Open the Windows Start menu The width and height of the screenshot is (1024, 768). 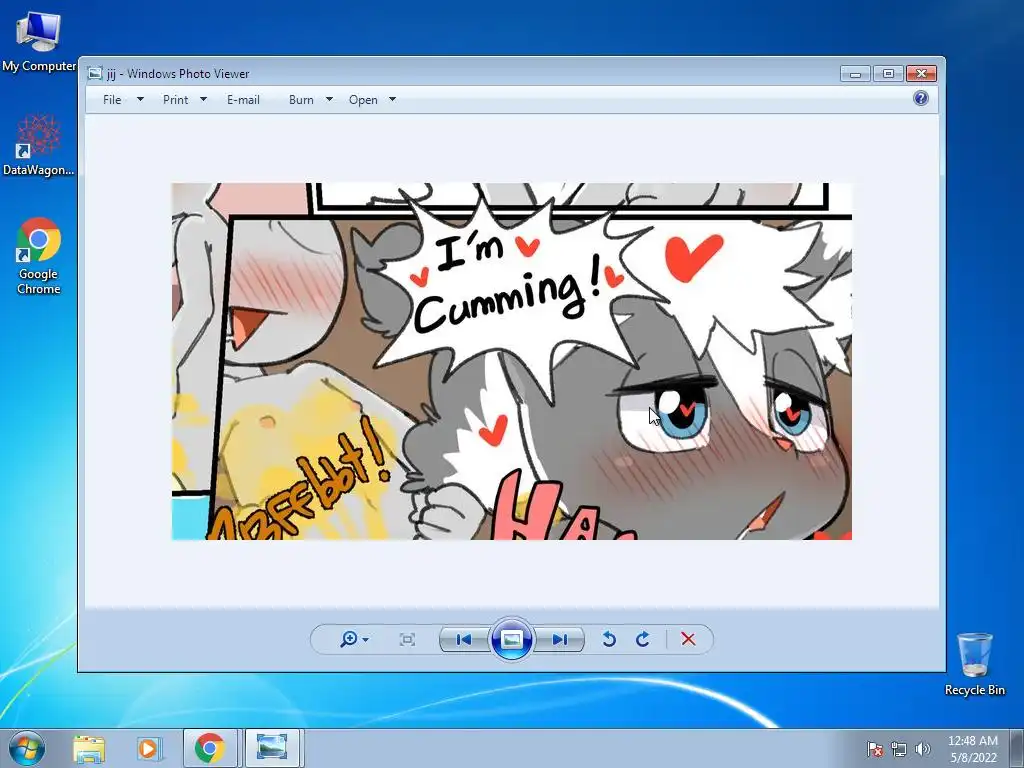coord(26,748)
